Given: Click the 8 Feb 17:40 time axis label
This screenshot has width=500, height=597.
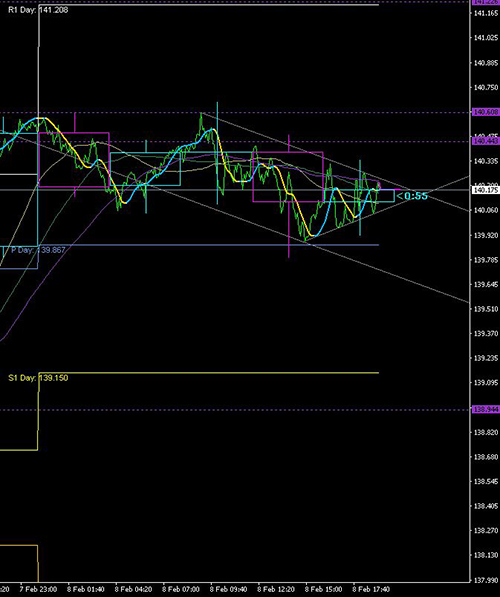Looking at the screenshot, I should tap(371, 589).
